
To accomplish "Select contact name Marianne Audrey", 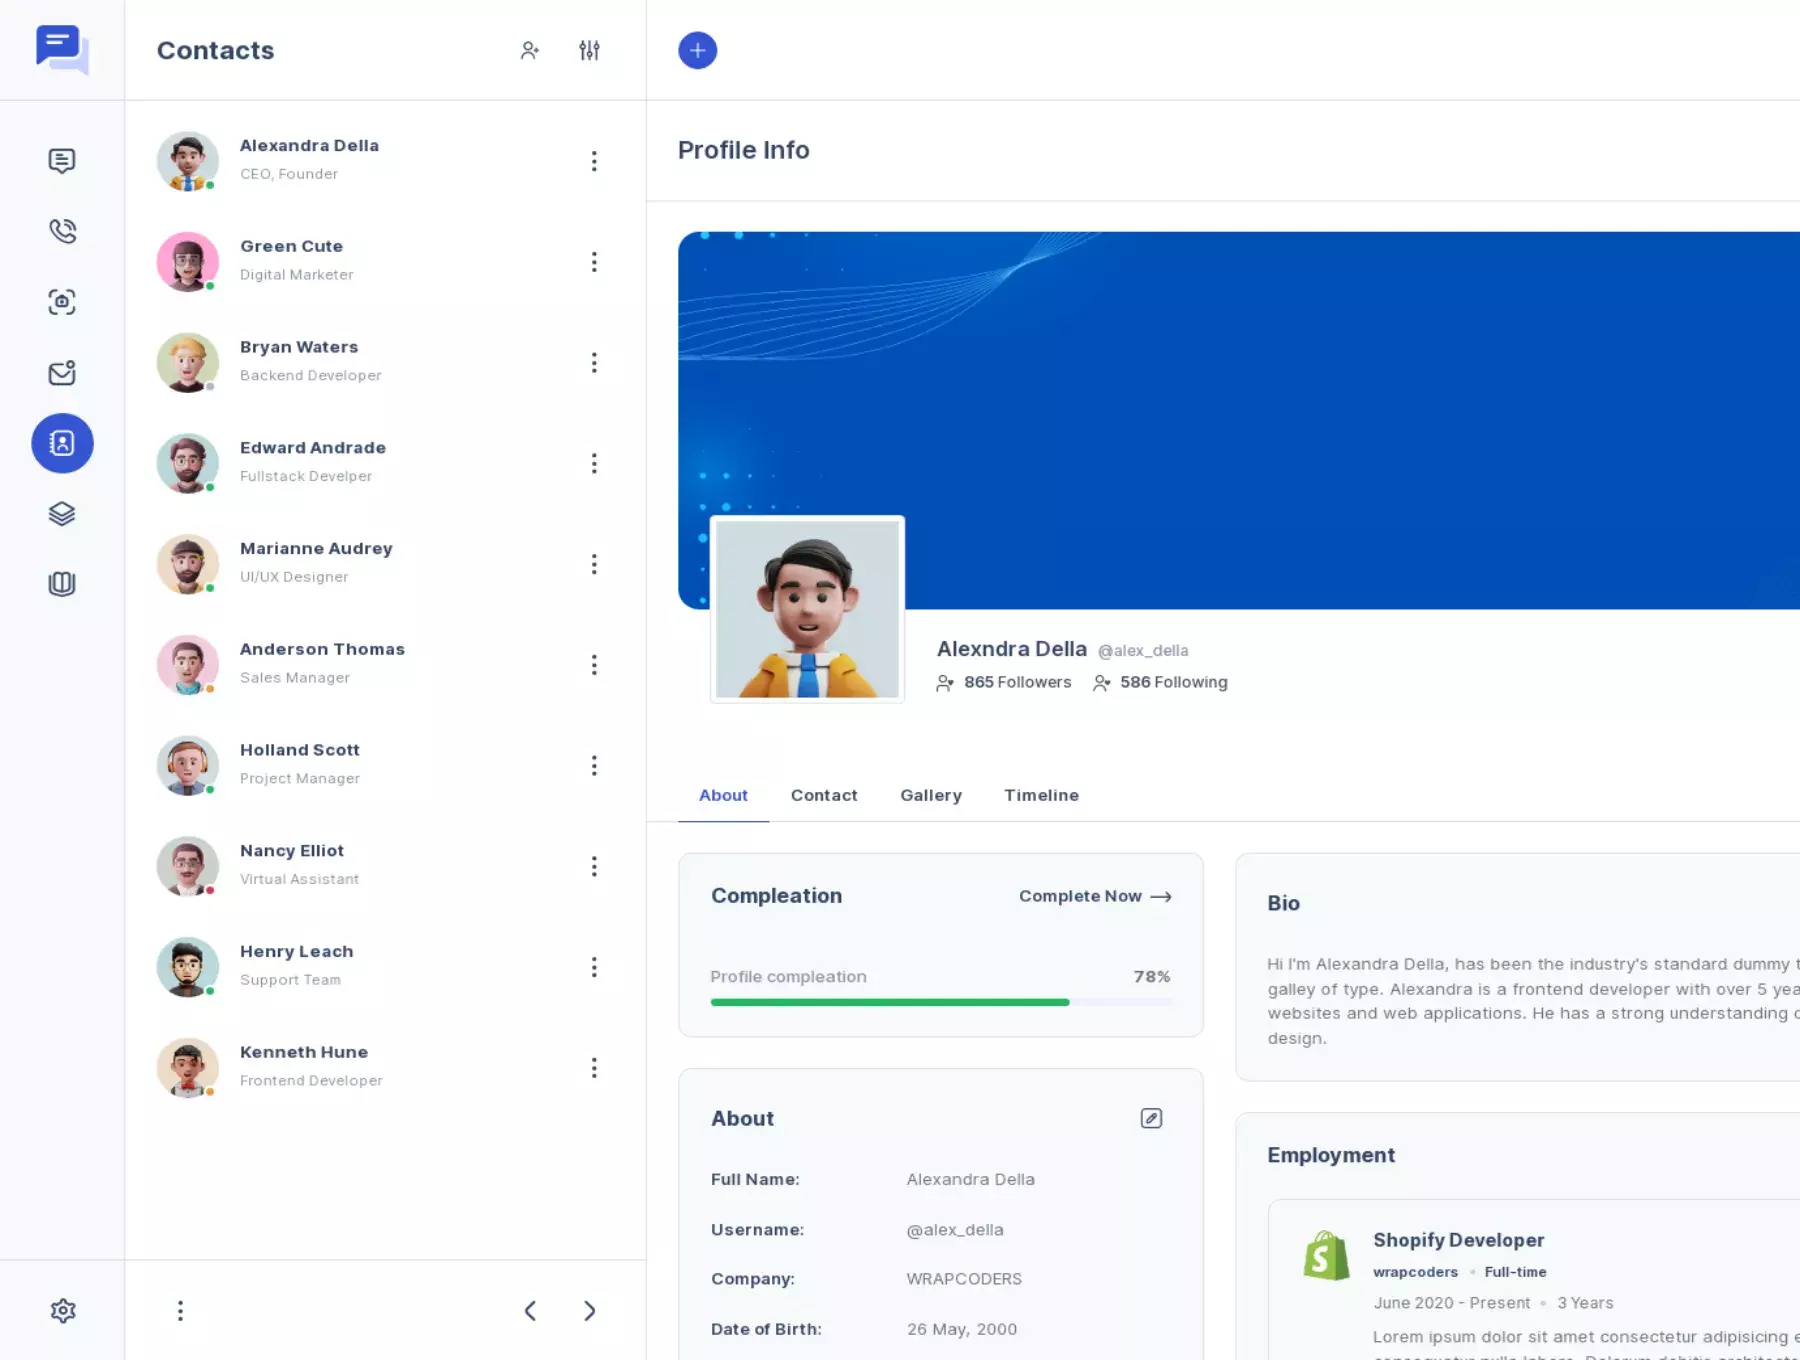I will pos(316,548).
